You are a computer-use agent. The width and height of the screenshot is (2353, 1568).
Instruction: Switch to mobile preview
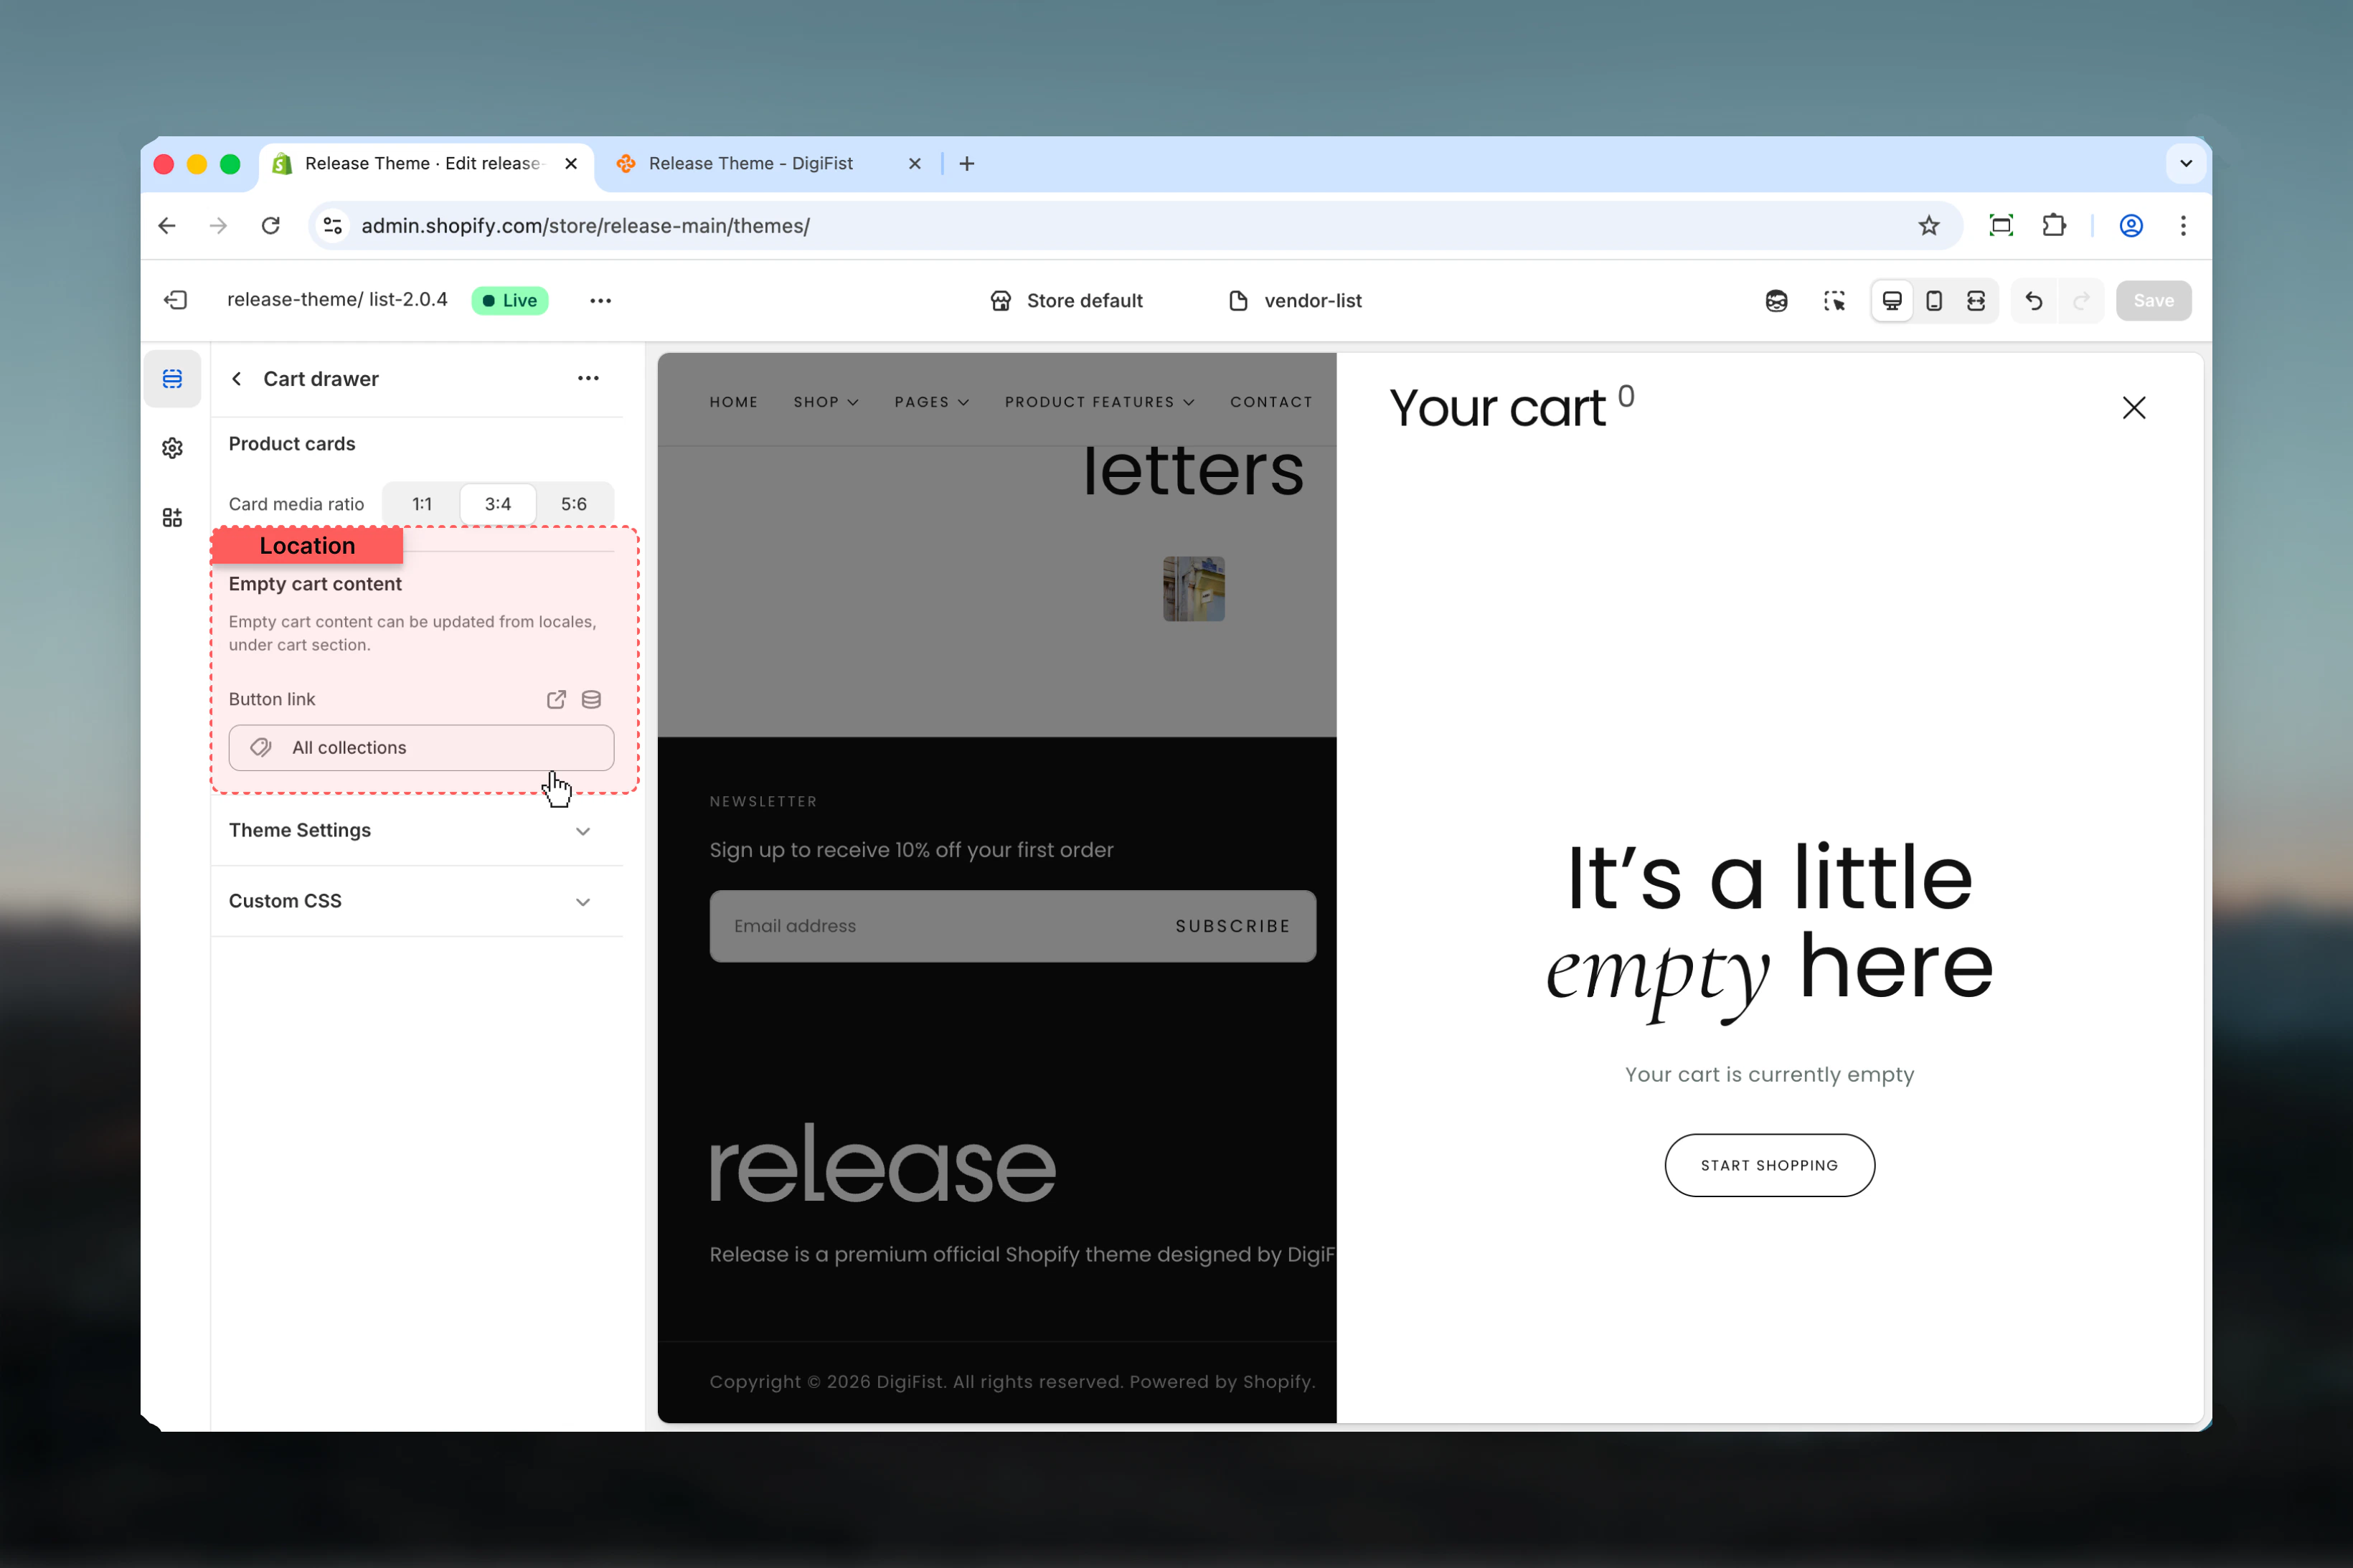click(x=1934, y=300)
